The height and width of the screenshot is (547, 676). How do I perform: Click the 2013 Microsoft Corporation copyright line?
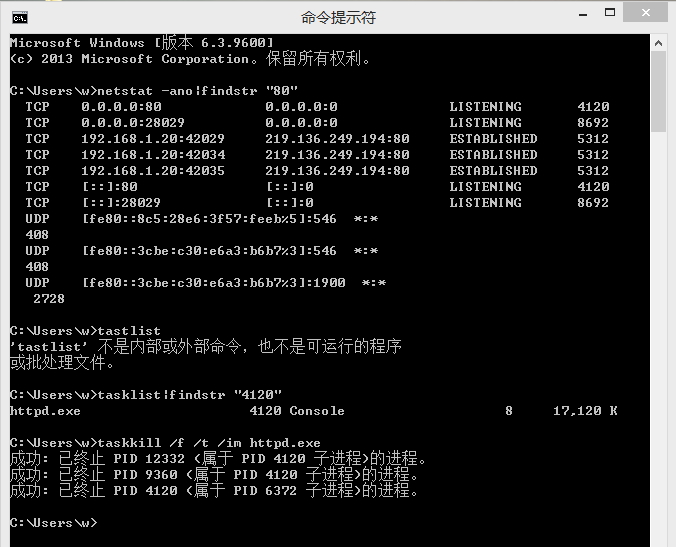pyautogui.click(x=190, y=59)
